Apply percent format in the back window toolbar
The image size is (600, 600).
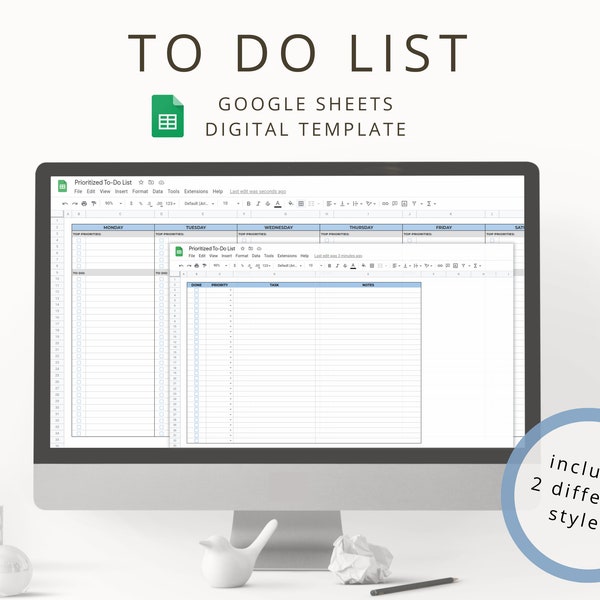coord(141,204)
